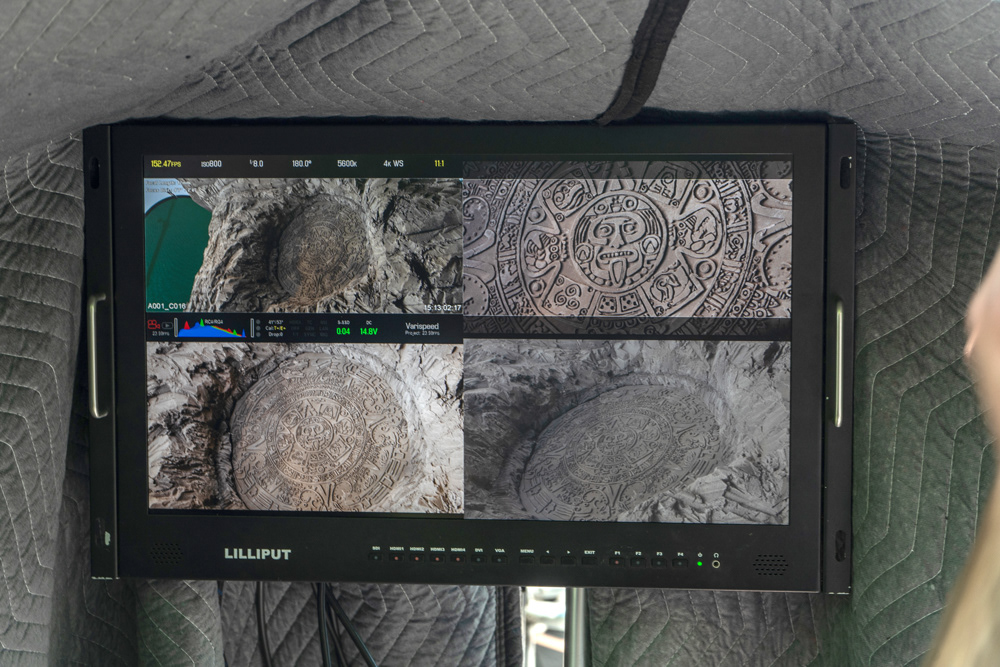Select the HDMI3 input button
The image size is (1000, 667).
[x=437, y=559]
